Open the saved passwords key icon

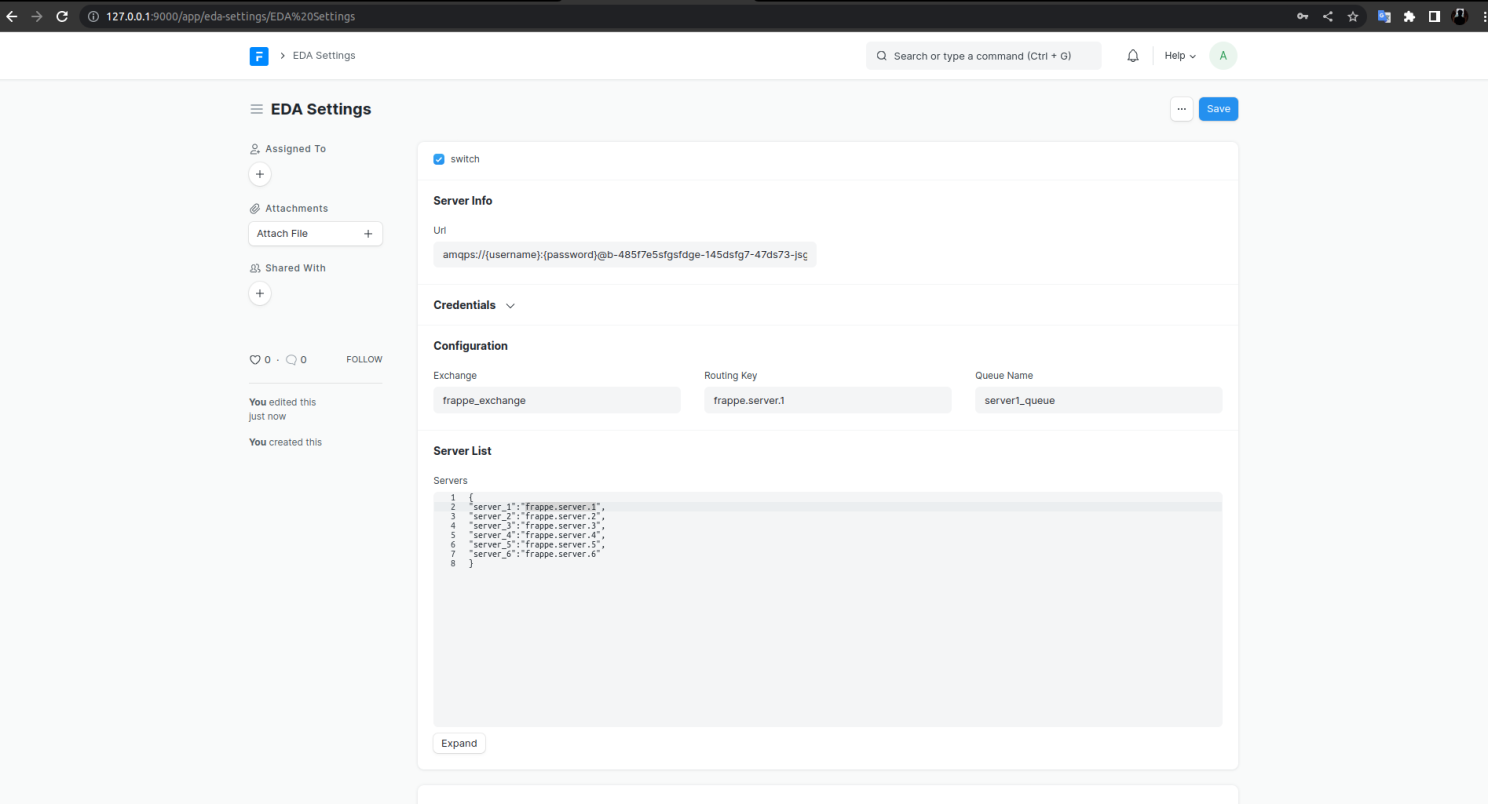1302,16
